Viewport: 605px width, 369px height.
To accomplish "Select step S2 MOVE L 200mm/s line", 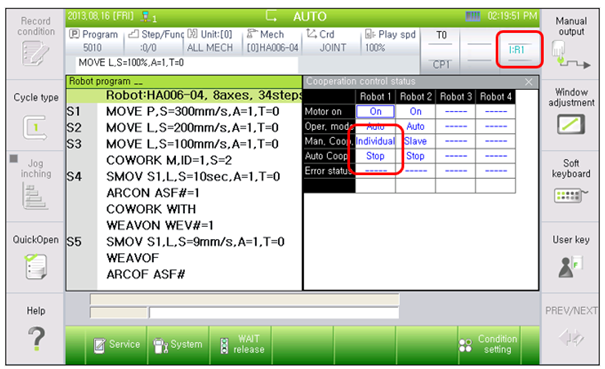I will coord(184,128).
